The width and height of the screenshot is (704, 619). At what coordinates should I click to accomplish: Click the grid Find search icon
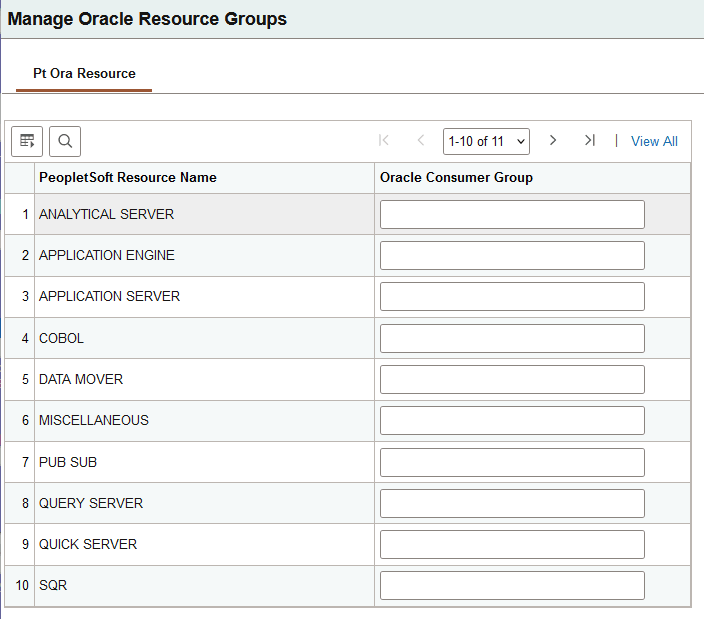tap(65, 141)
